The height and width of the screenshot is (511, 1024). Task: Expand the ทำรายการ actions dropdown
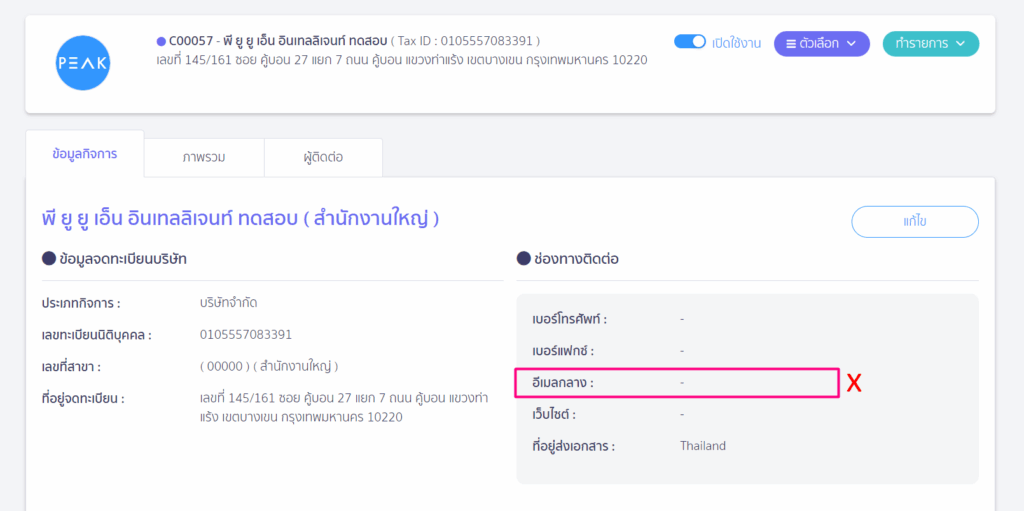pyautogui.click(x=930, y=43)
